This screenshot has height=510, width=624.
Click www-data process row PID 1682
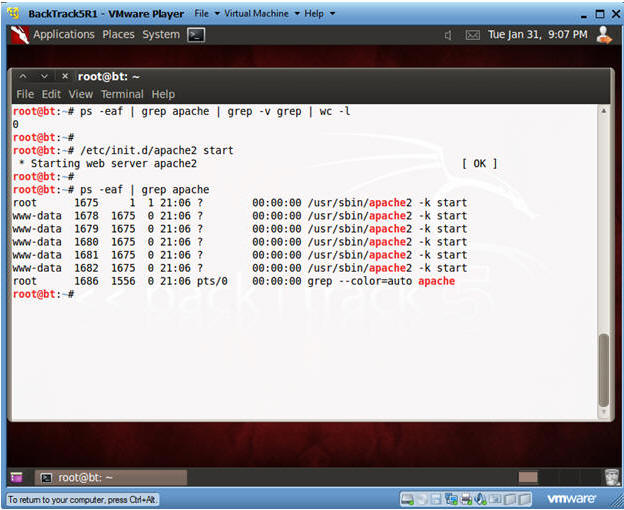240,268
